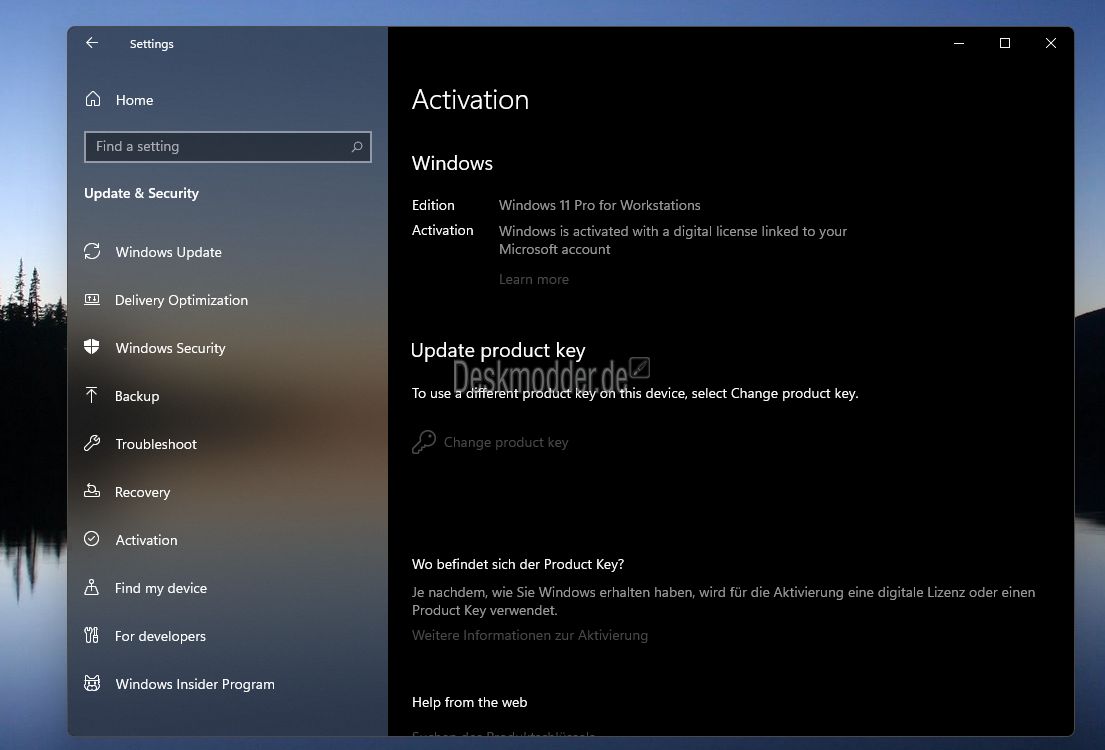Click the digital license activation status text
The image size is (1105, 750).
click(673, 240)
